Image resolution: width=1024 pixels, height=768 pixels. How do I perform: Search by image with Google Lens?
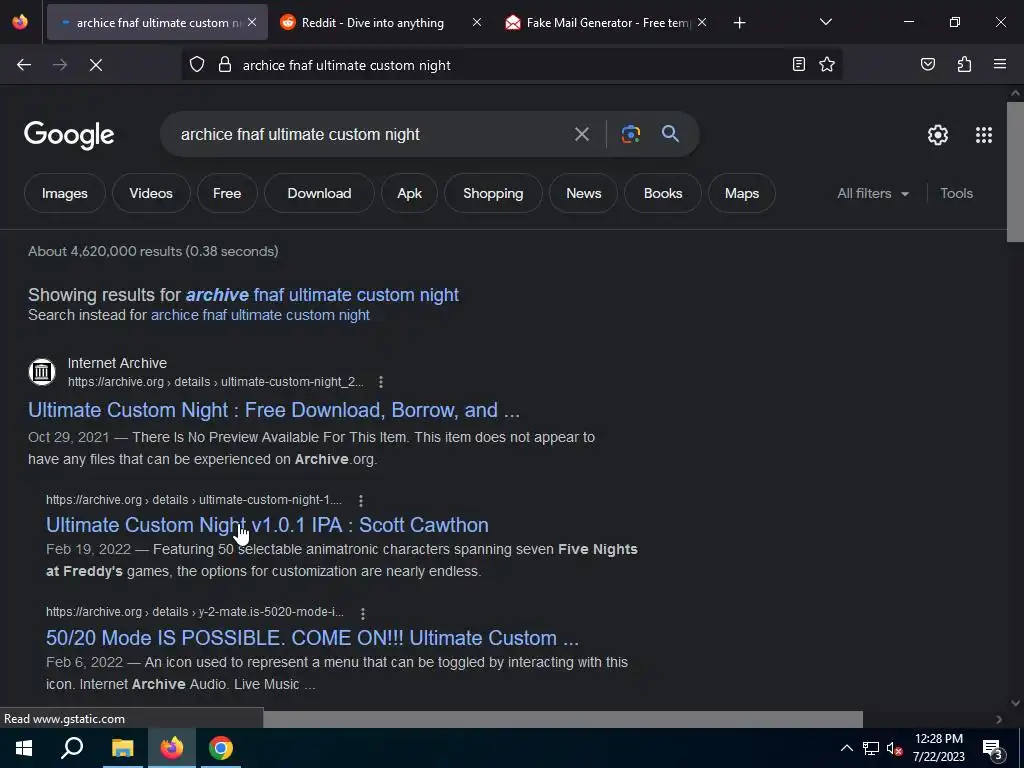630,135
